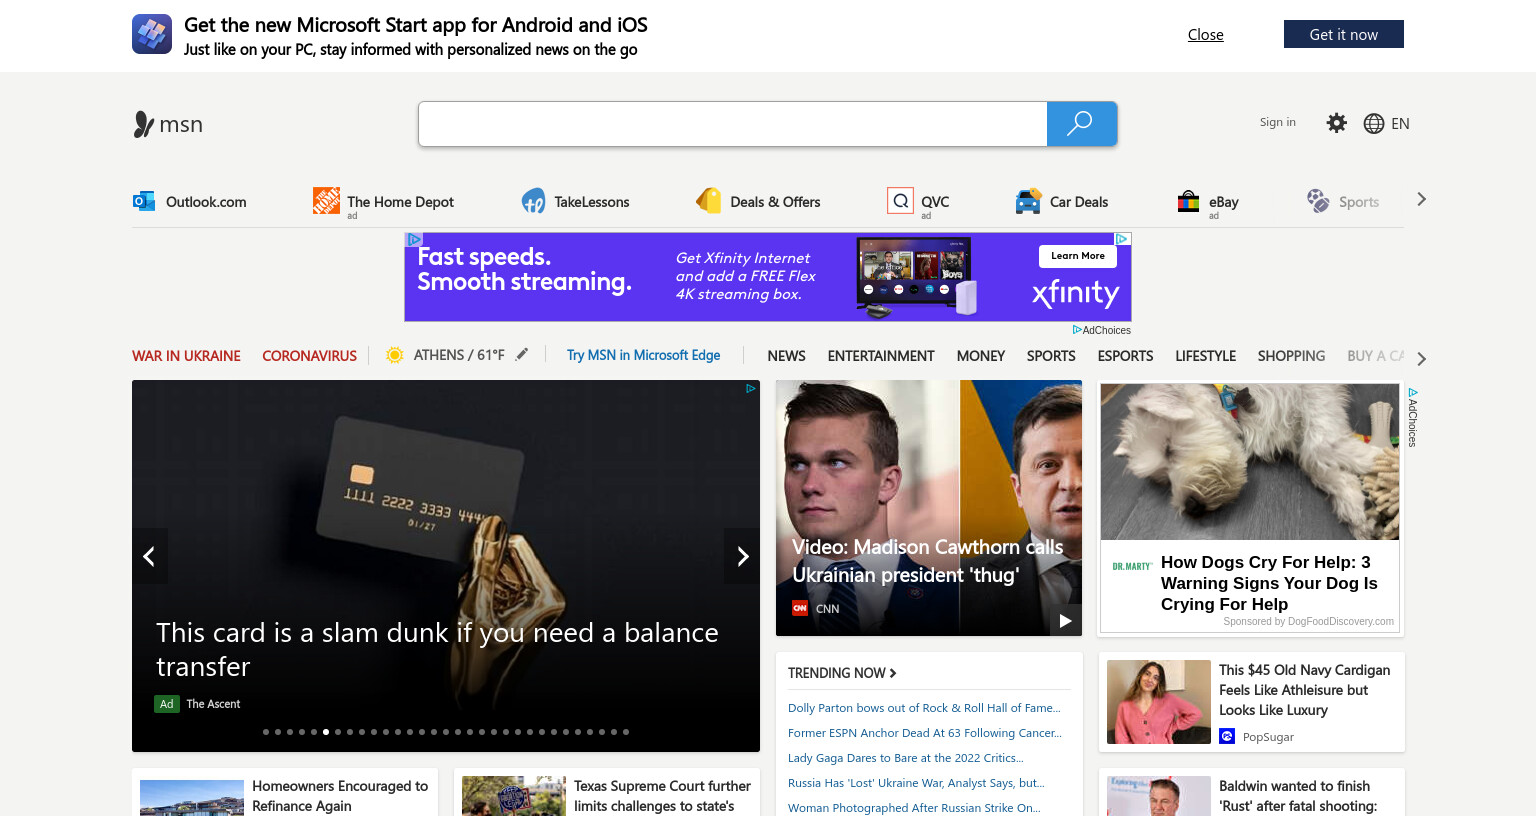1536x816 pixels.
Task: Go to SPORTS tab
Action: [1051, 356]
